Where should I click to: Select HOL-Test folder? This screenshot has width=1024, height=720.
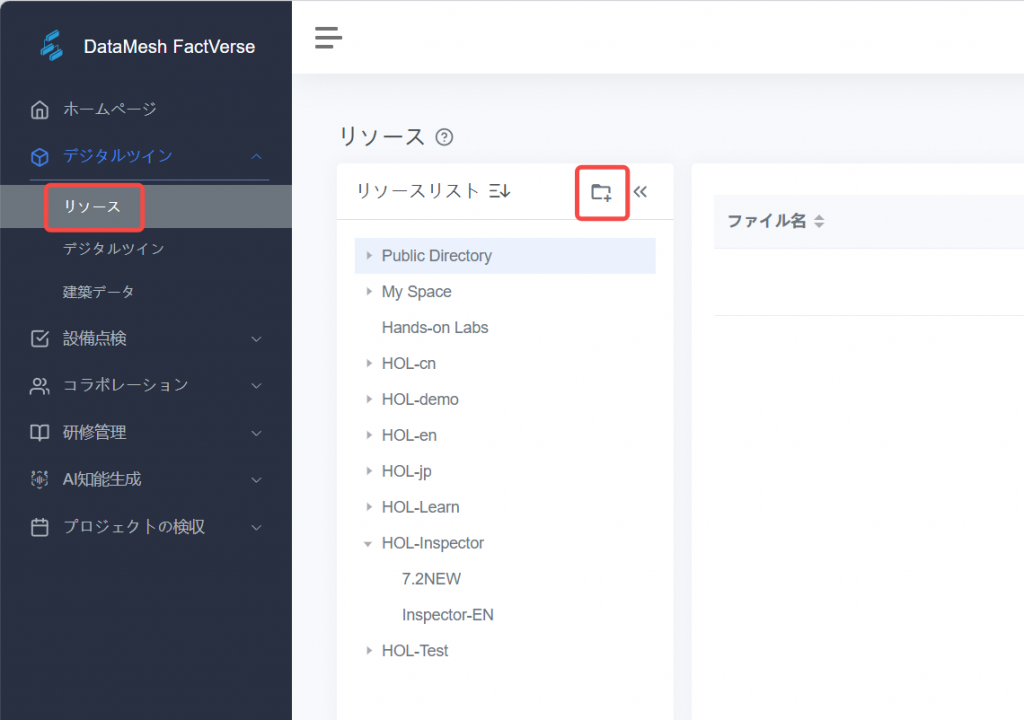tap(415, 651)
